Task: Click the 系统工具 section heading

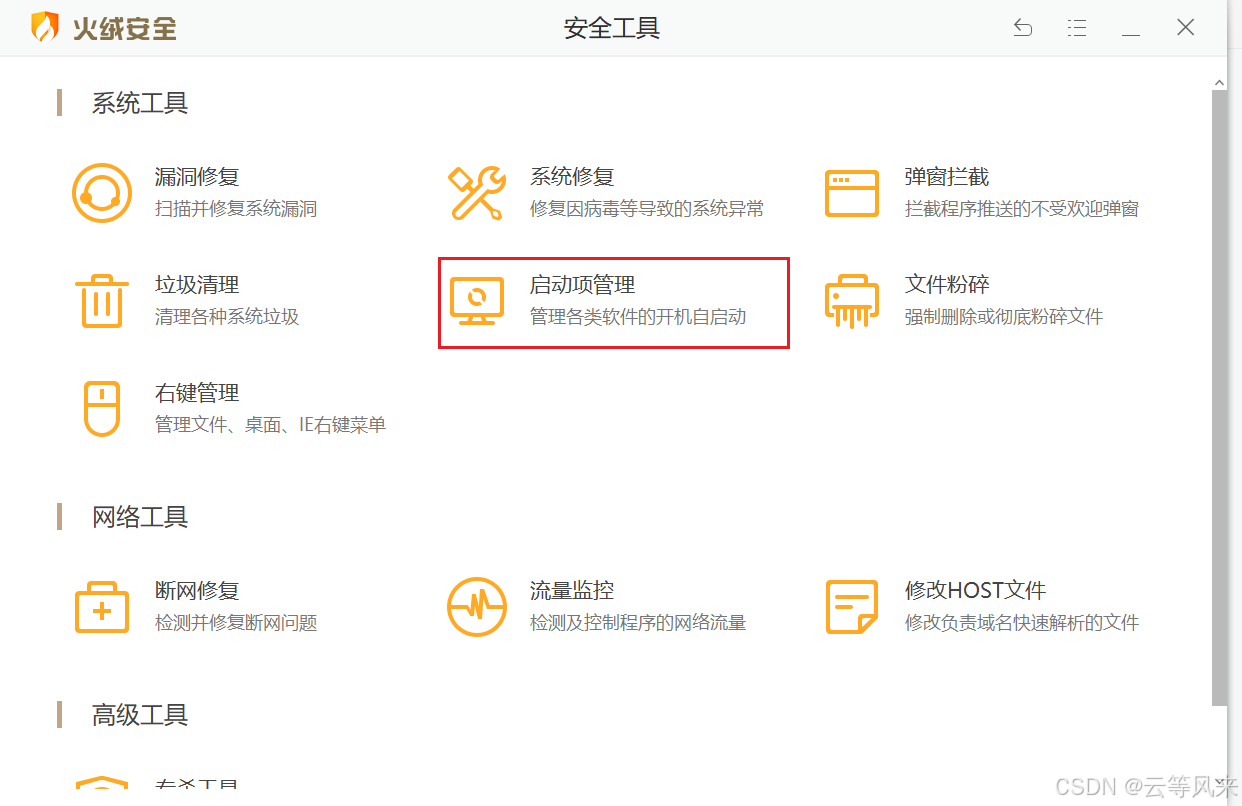Action: click(x=140, y=103)
